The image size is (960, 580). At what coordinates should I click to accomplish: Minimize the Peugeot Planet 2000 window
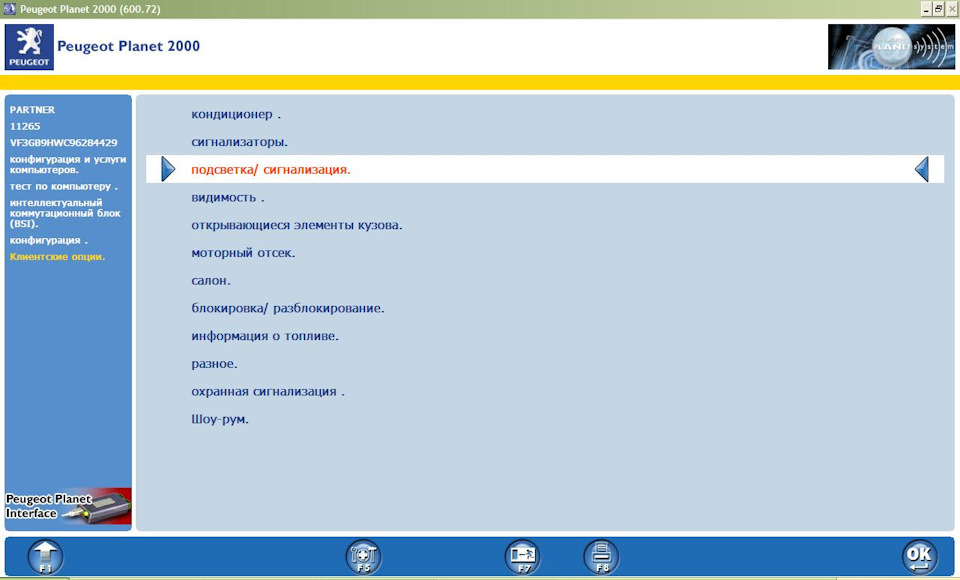pyautogui.click(x=926, y=9)
